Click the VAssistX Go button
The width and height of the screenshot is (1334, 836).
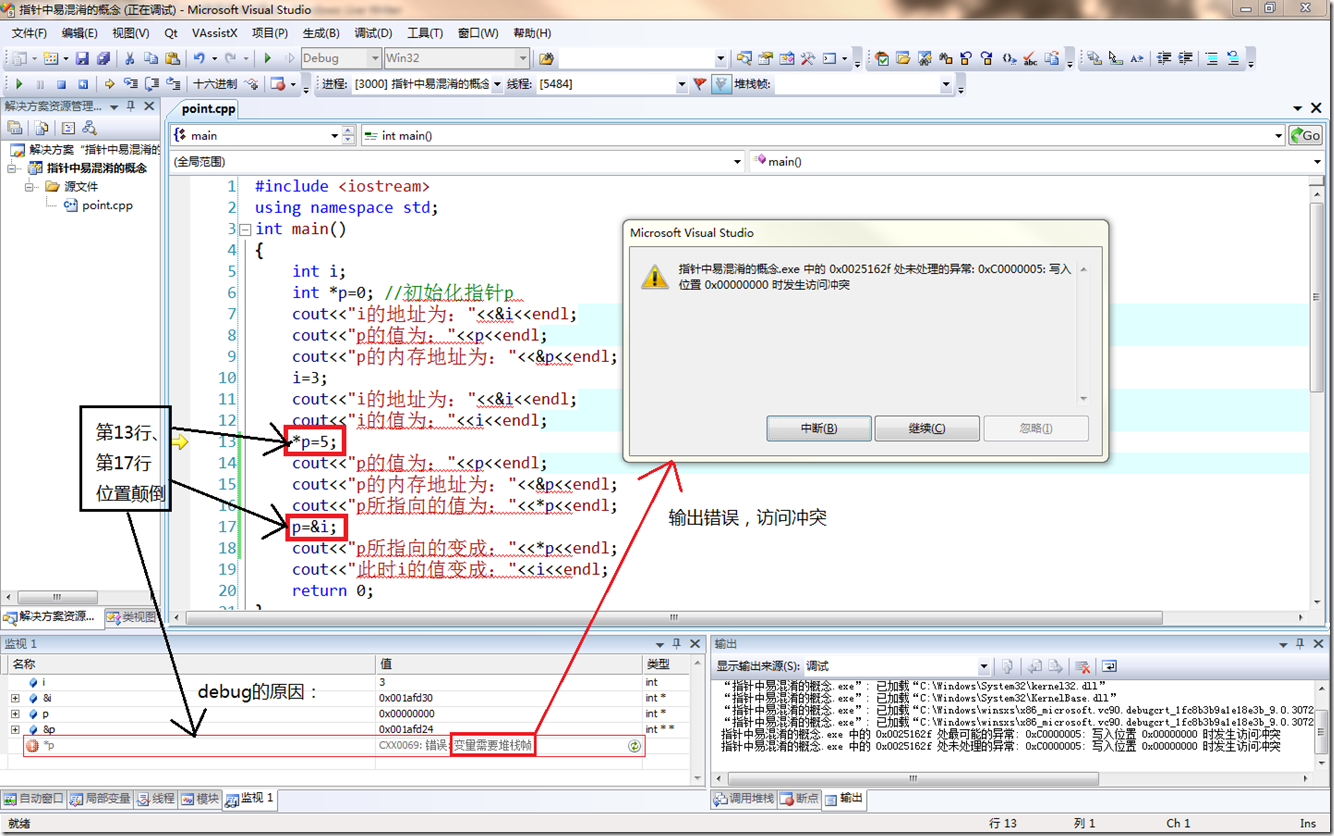1305,135
